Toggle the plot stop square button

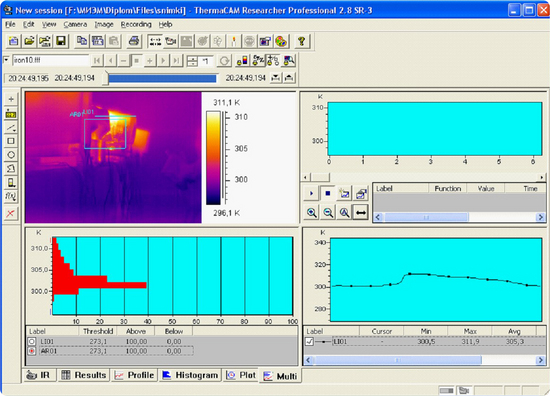(328, 193)
